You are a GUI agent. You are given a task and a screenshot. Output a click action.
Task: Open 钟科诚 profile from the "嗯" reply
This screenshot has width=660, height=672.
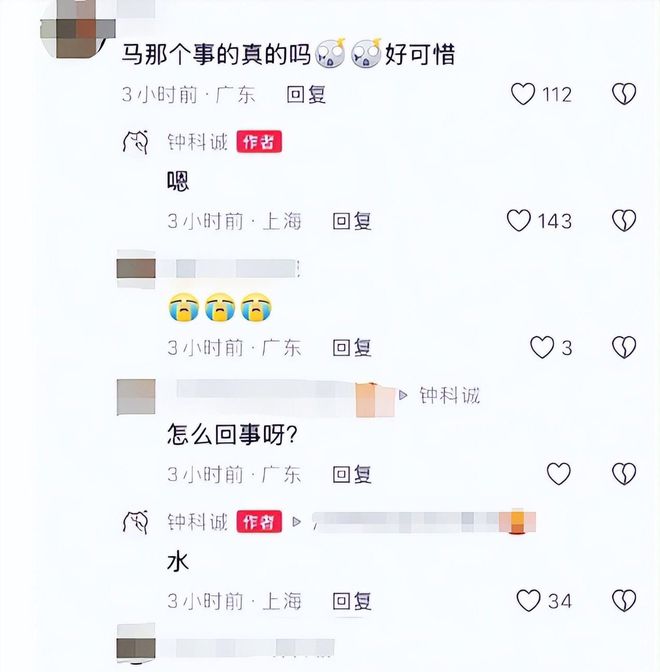click(197, 142)
